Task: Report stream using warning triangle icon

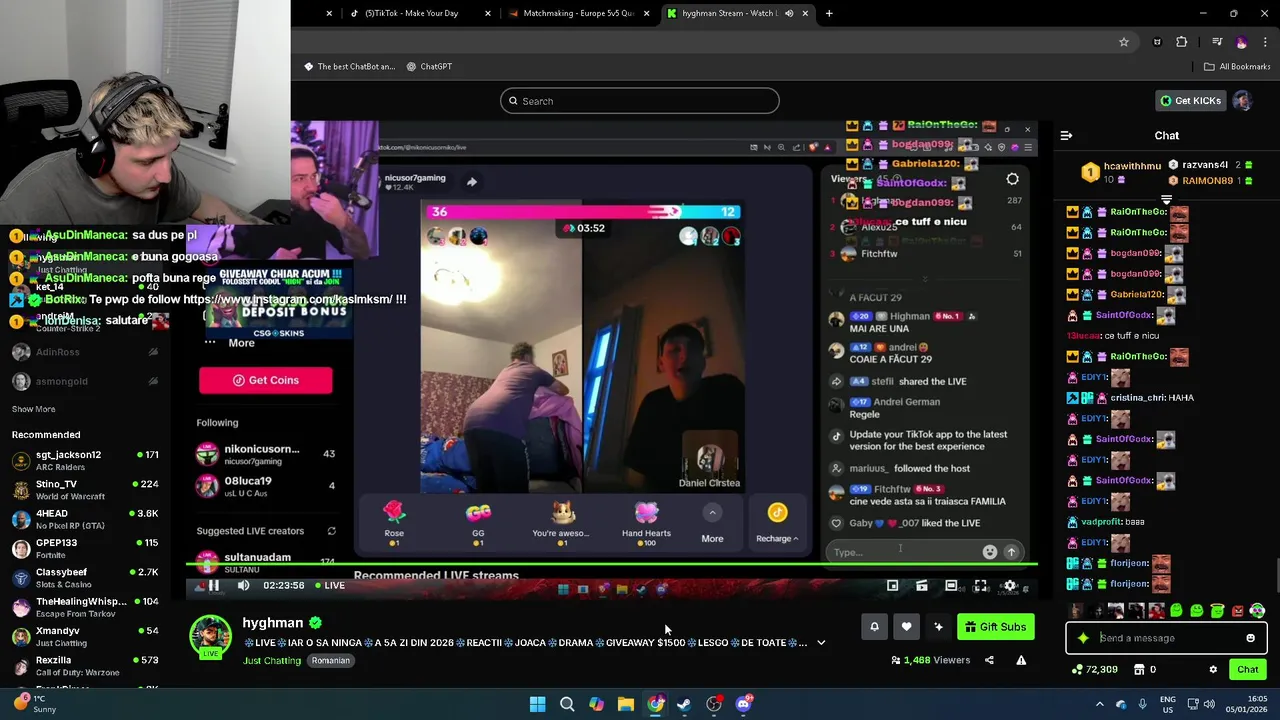Action: (x=1021, y=660)
